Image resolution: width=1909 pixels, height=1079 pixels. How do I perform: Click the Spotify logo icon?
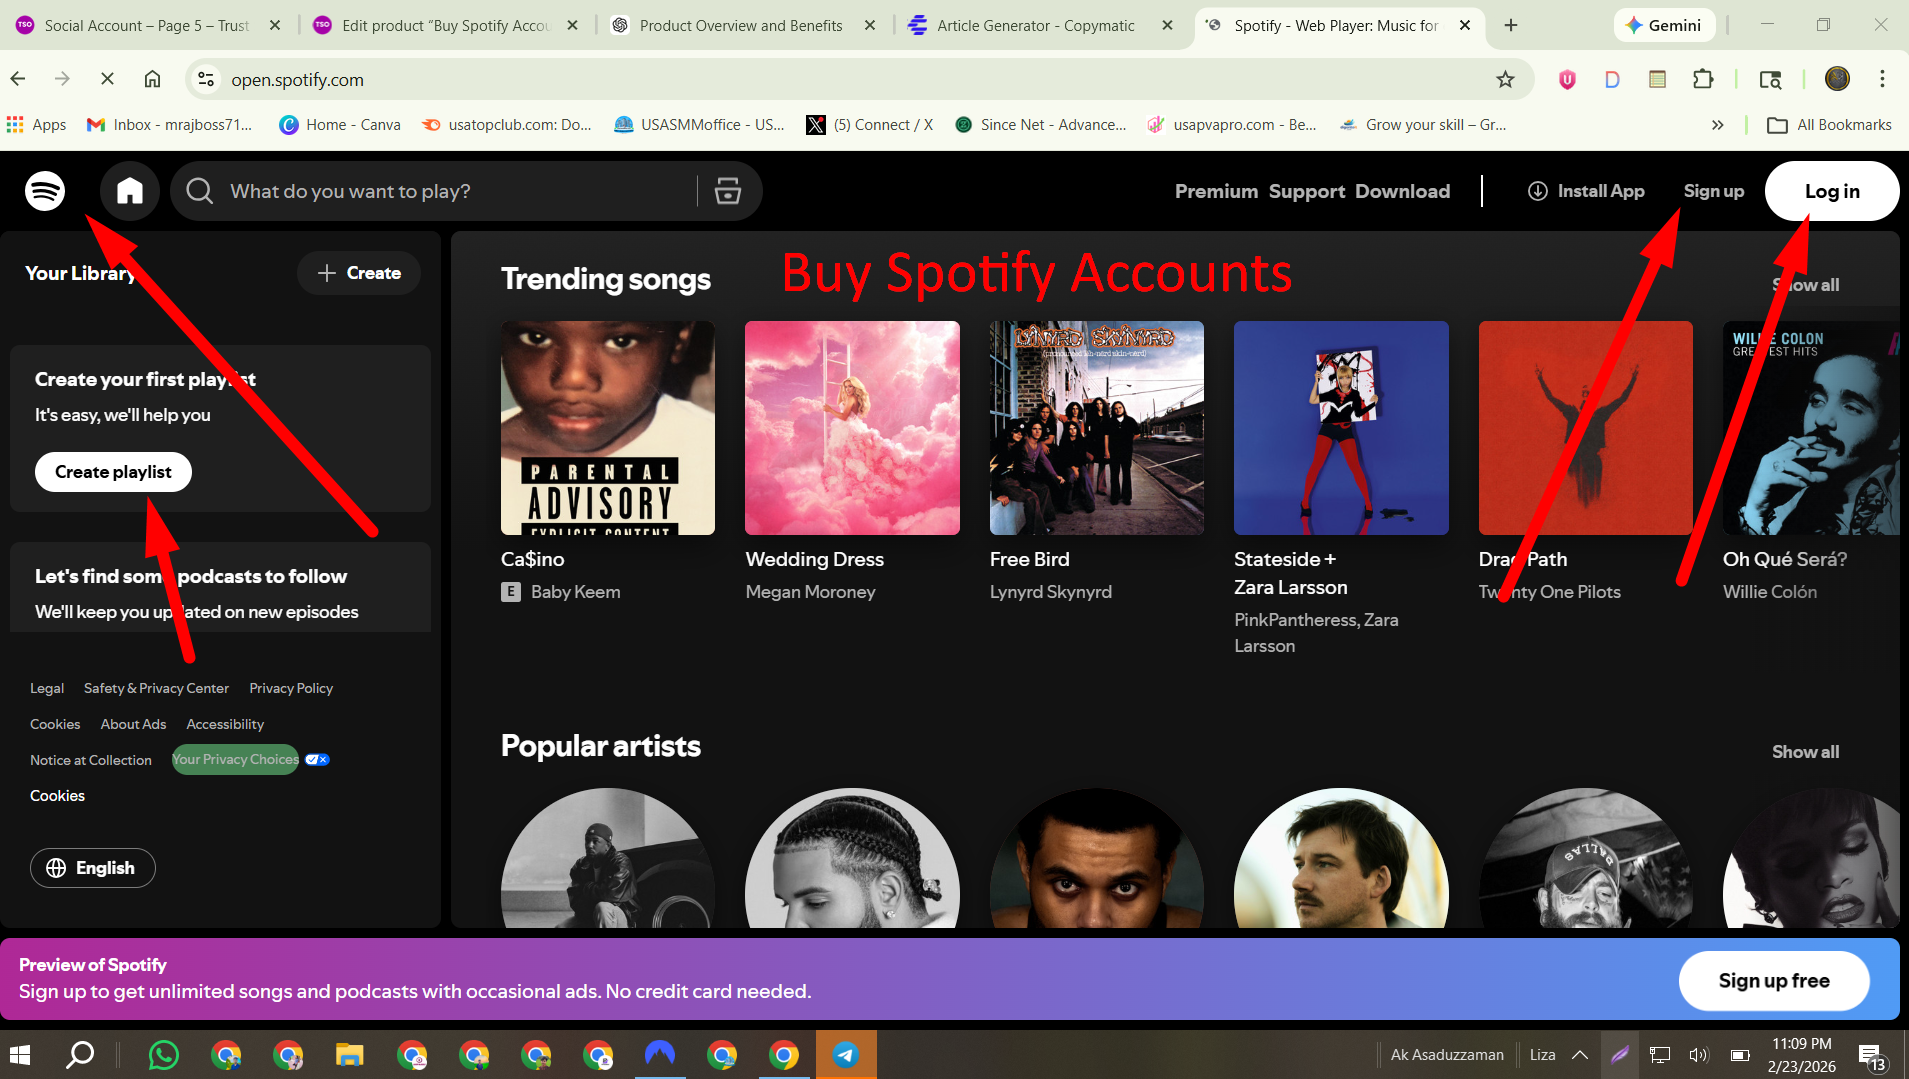[x=45, y=190]
